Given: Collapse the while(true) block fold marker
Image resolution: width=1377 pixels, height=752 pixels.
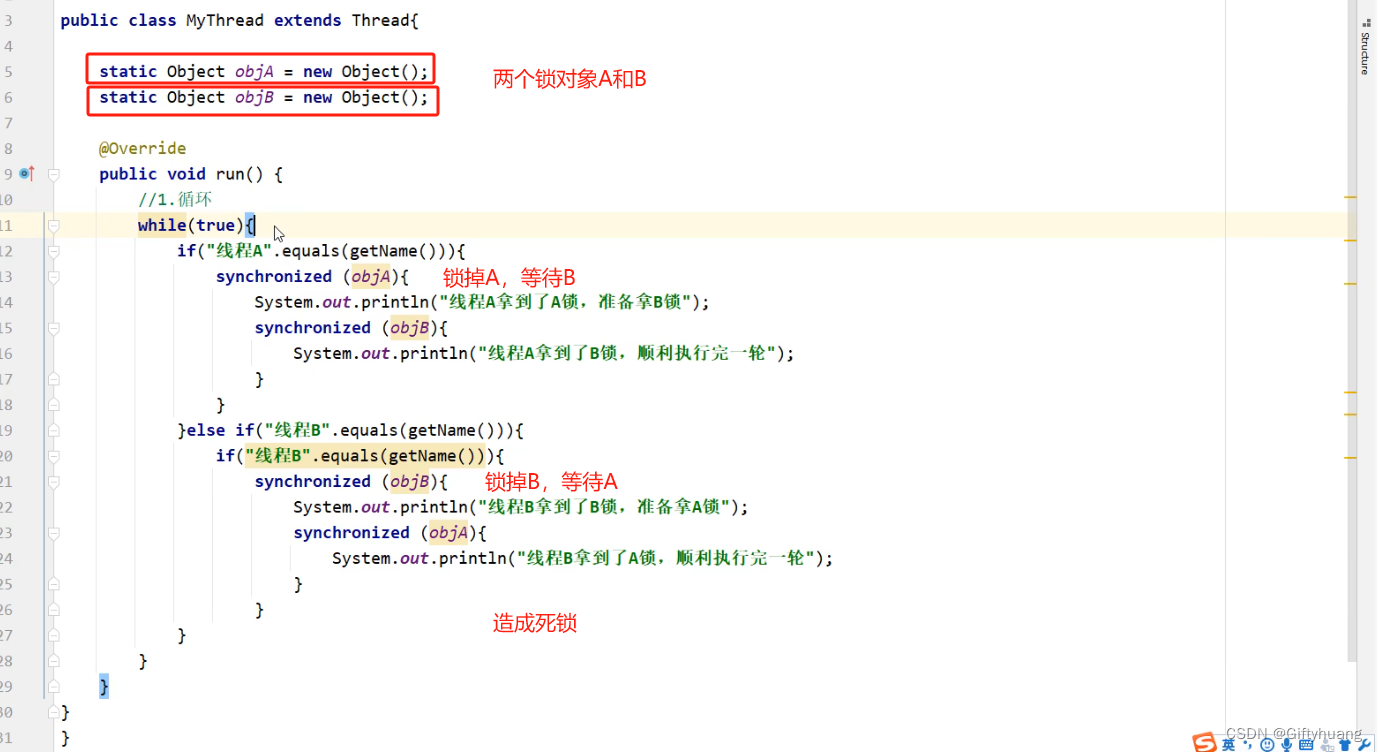Looking at the screenshot, I should (54, 226).
